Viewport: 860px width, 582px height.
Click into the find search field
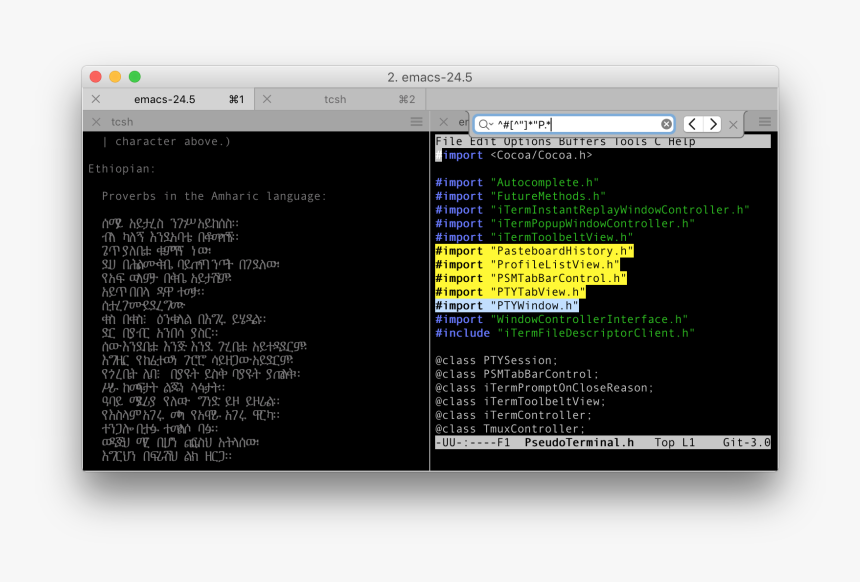[576, 125]
